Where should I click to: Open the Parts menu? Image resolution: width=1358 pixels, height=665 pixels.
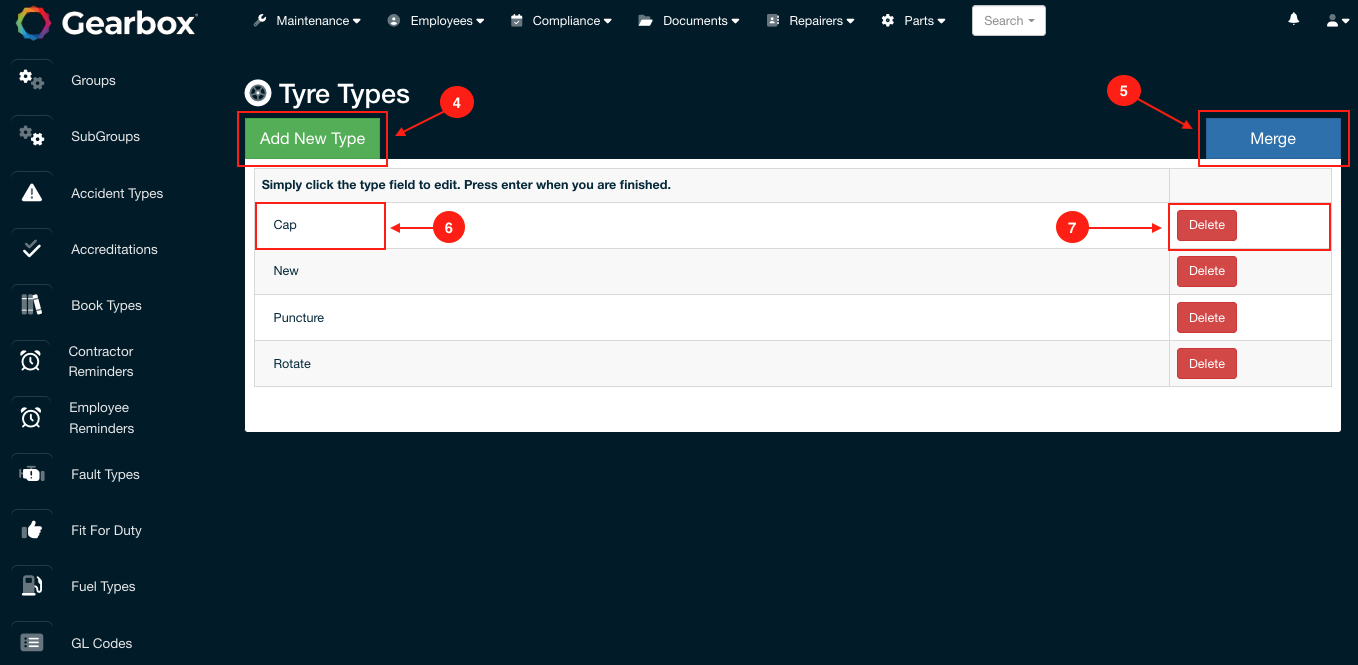[x=913, y=21]
